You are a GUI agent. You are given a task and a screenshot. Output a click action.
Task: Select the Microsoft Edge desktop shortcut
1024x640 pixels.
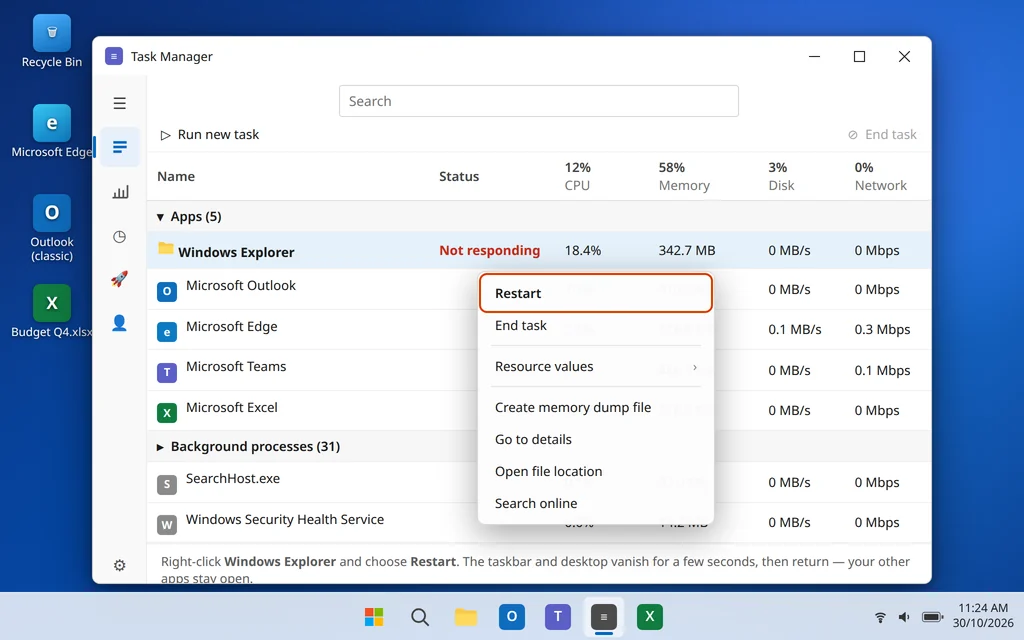pos(52,131)
